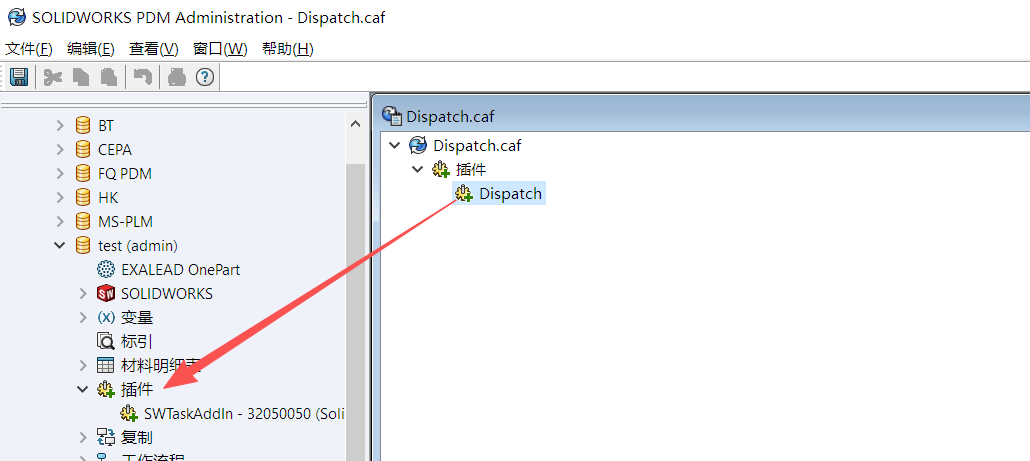The image size is (1030, 461).
Task: Click the Print toolbar icon
Action: click(177, 77)
